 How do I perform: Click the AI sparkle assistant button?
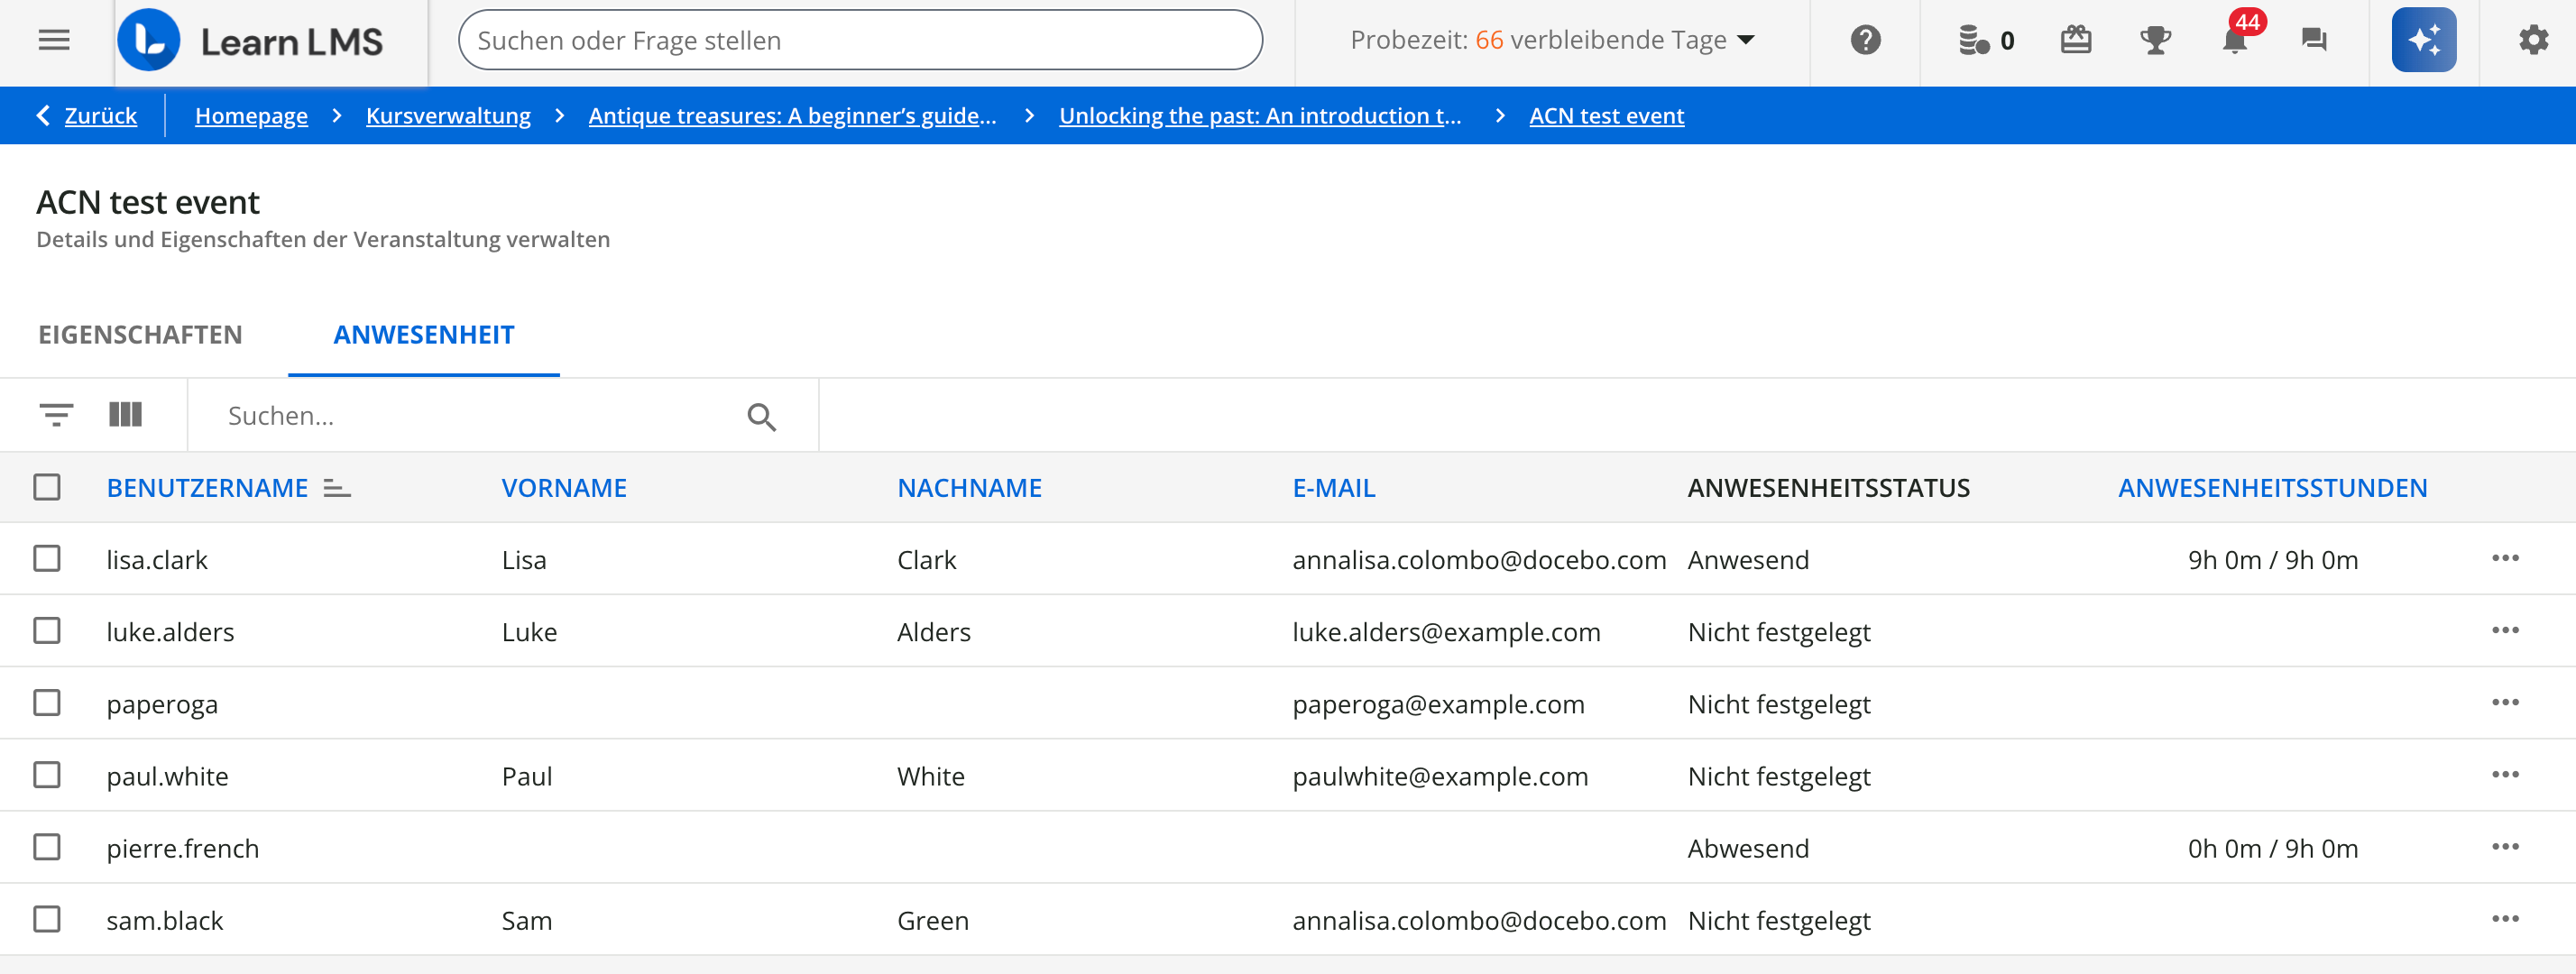coord(2423,40)
